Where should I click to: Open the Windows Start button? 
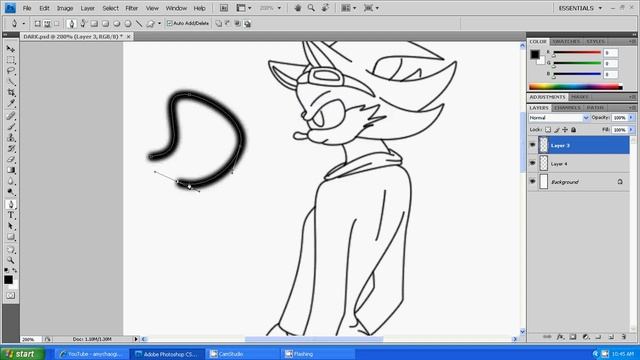[22, 354]
